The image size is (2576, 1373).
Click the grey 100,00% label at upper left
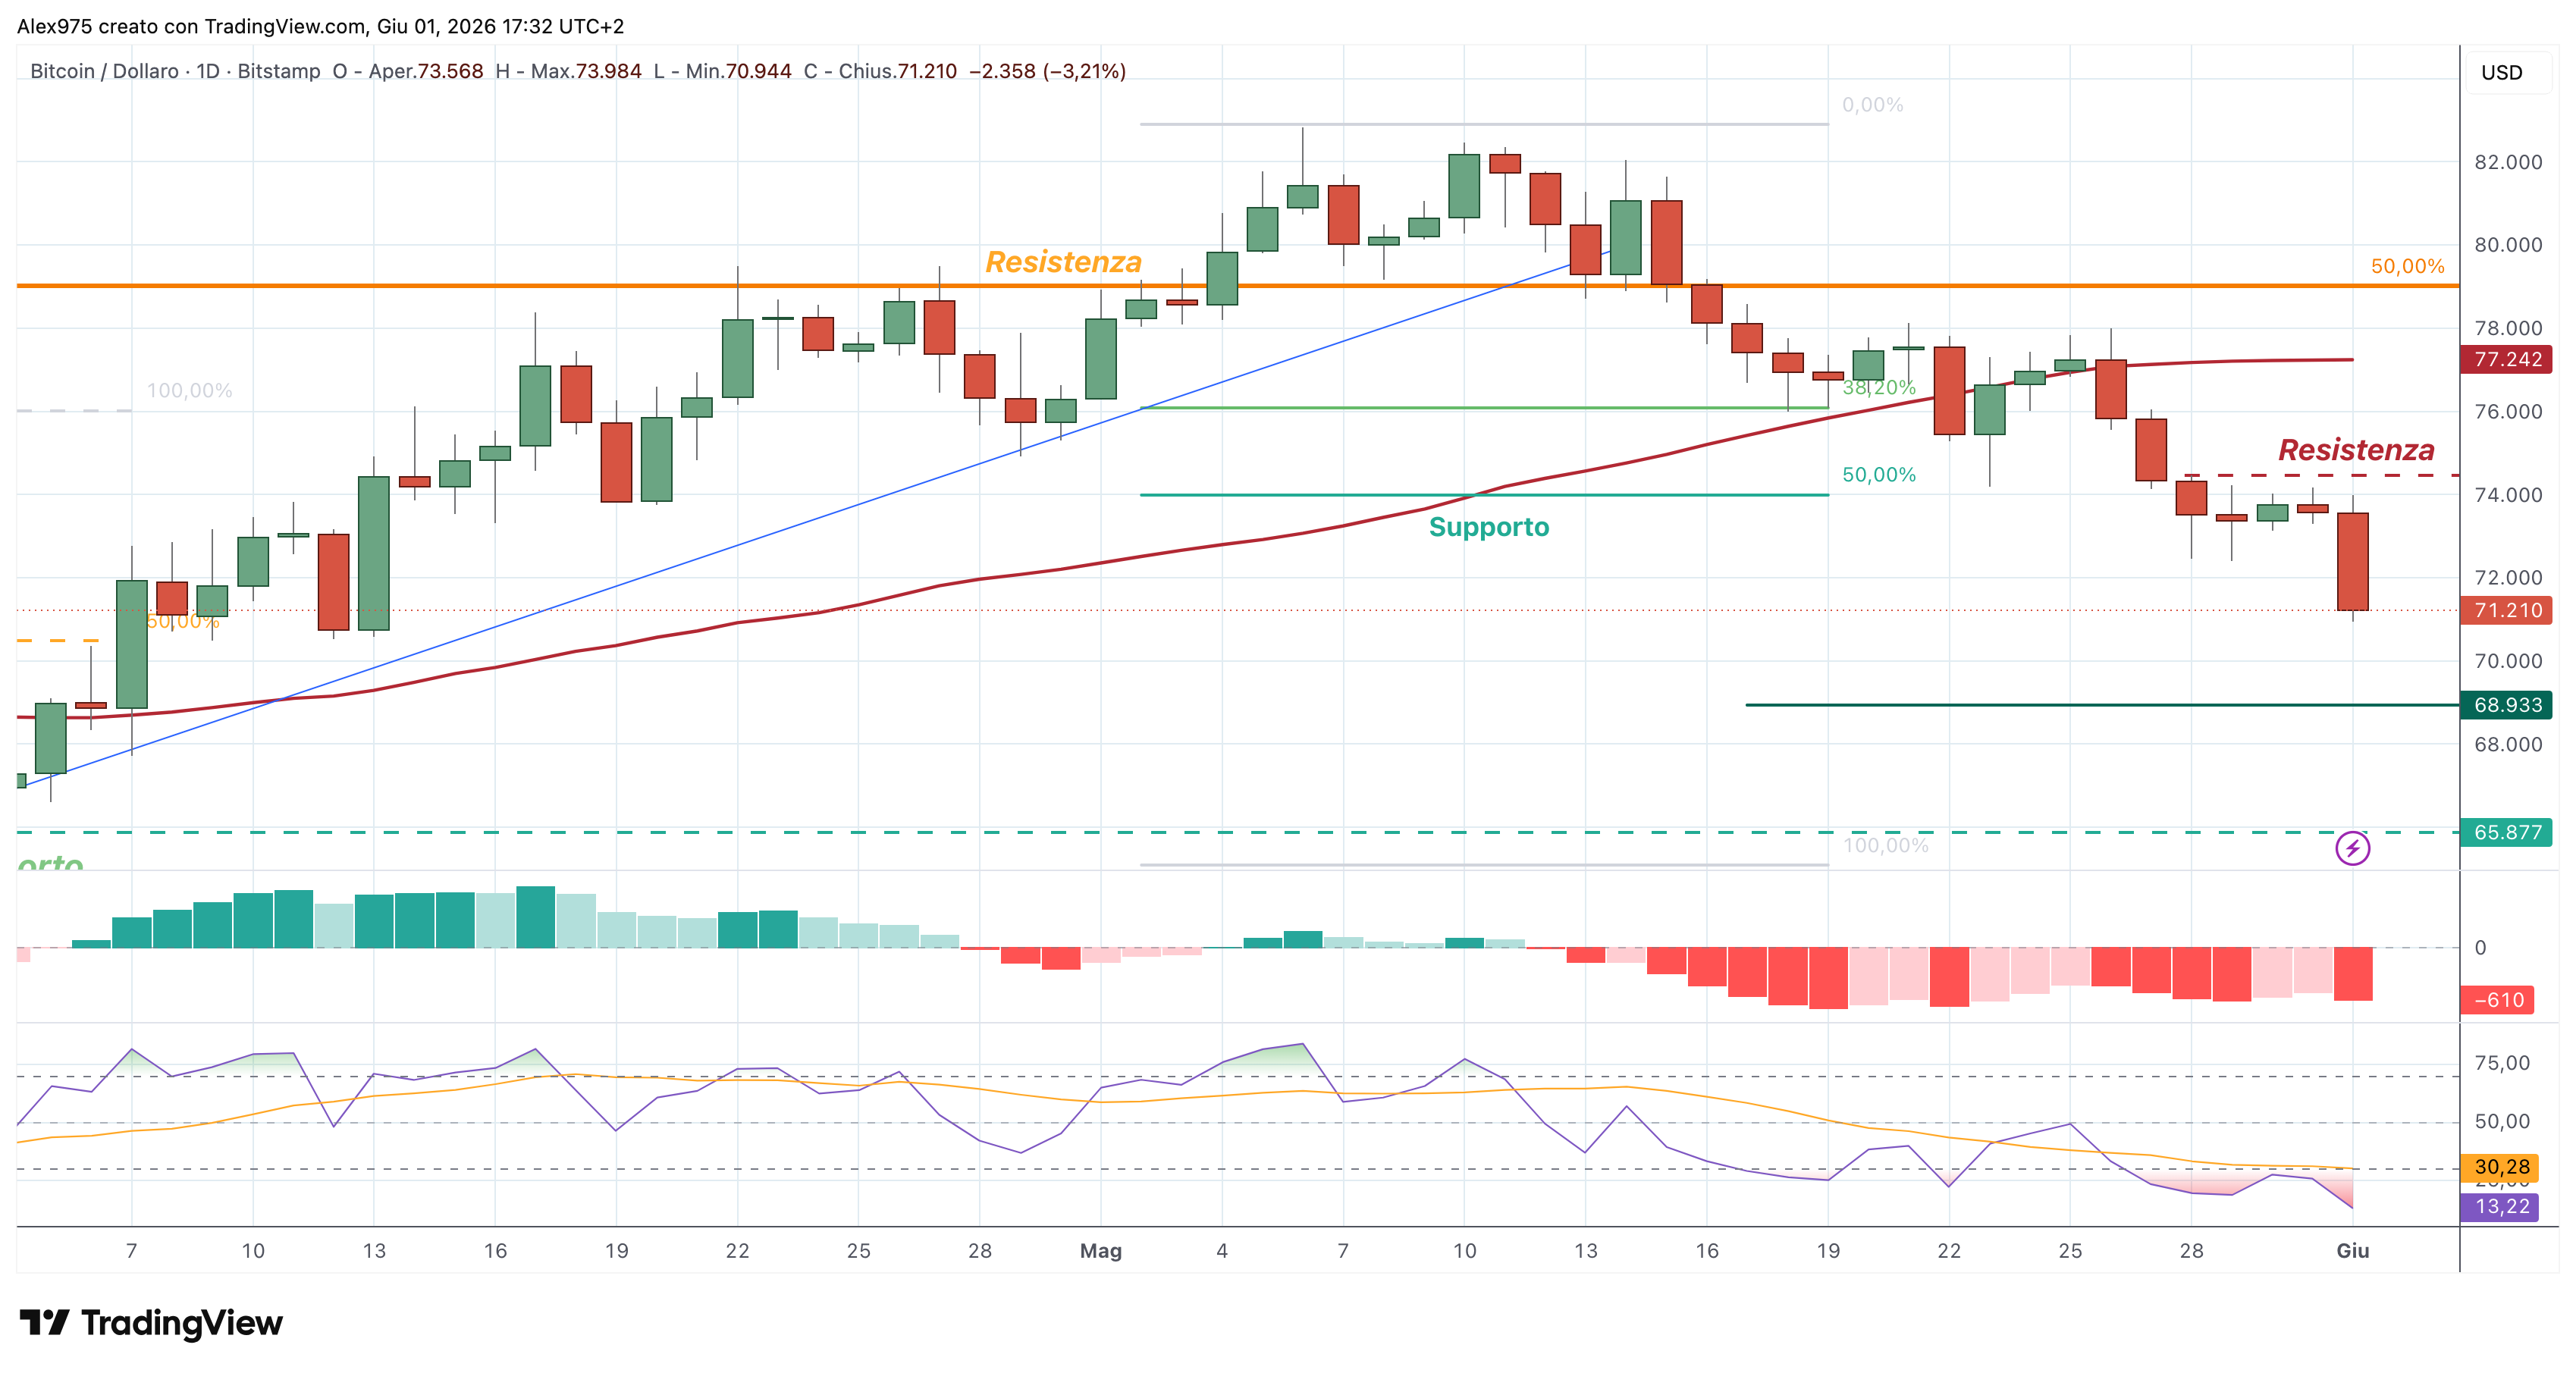[x=189, y=390]
